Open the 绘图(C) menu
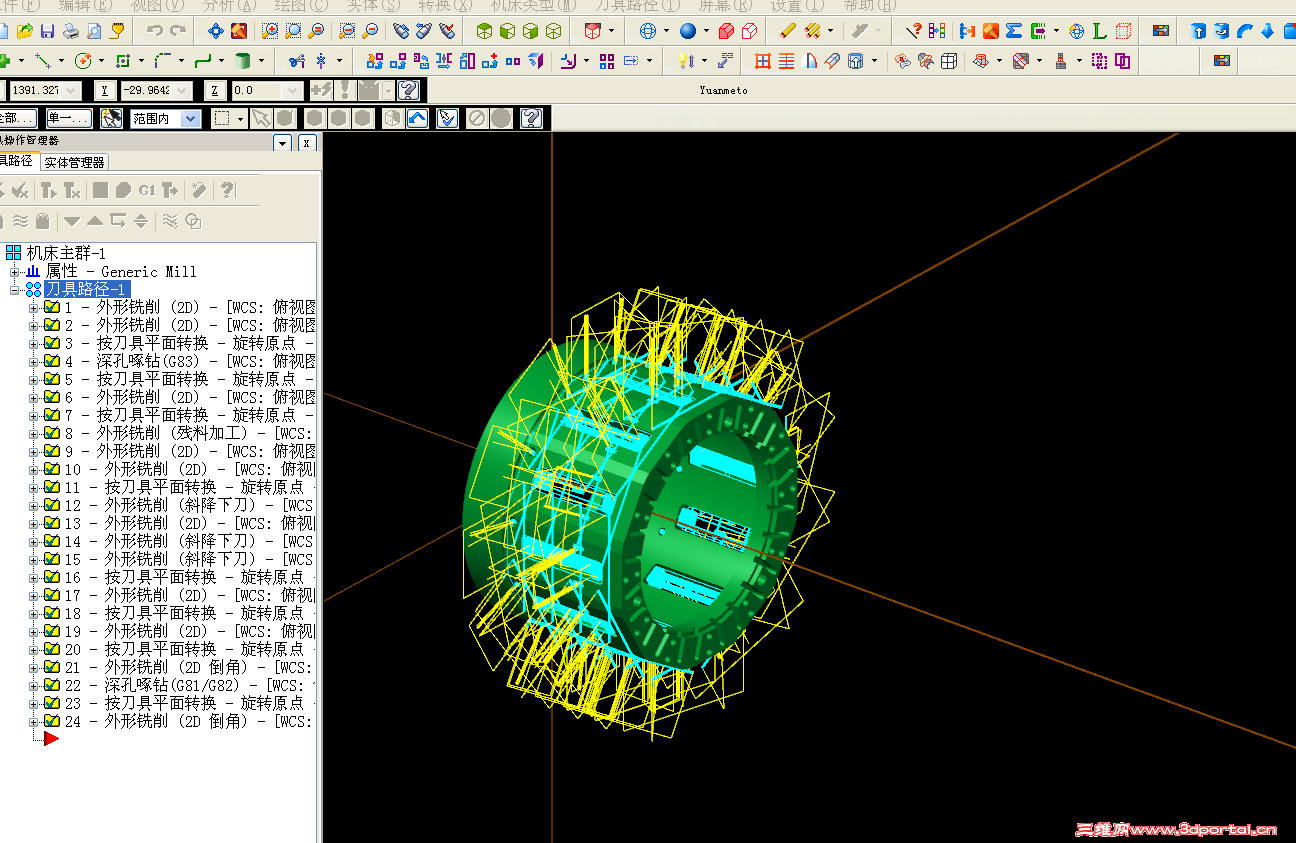The width and height of the screenshot is (1296, 843). point(301,6)
